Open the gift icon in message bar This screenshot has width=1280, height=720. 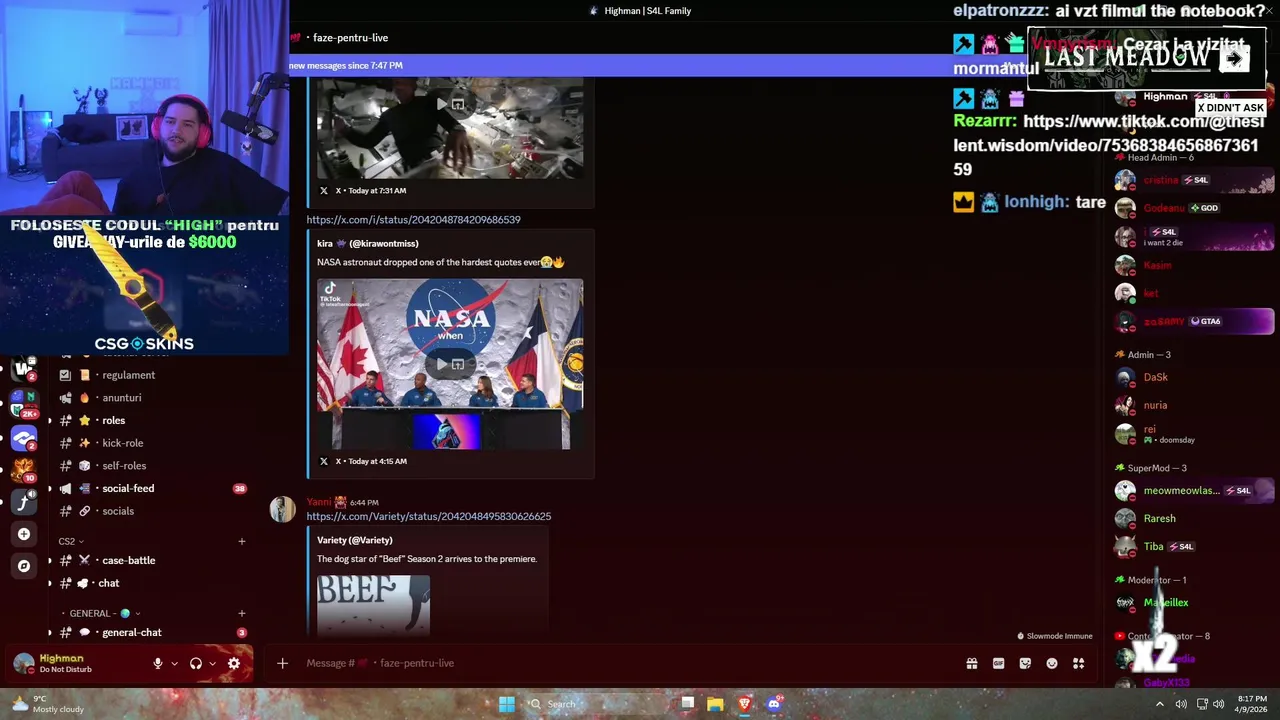pyautogui.click(x=971, y=663)
